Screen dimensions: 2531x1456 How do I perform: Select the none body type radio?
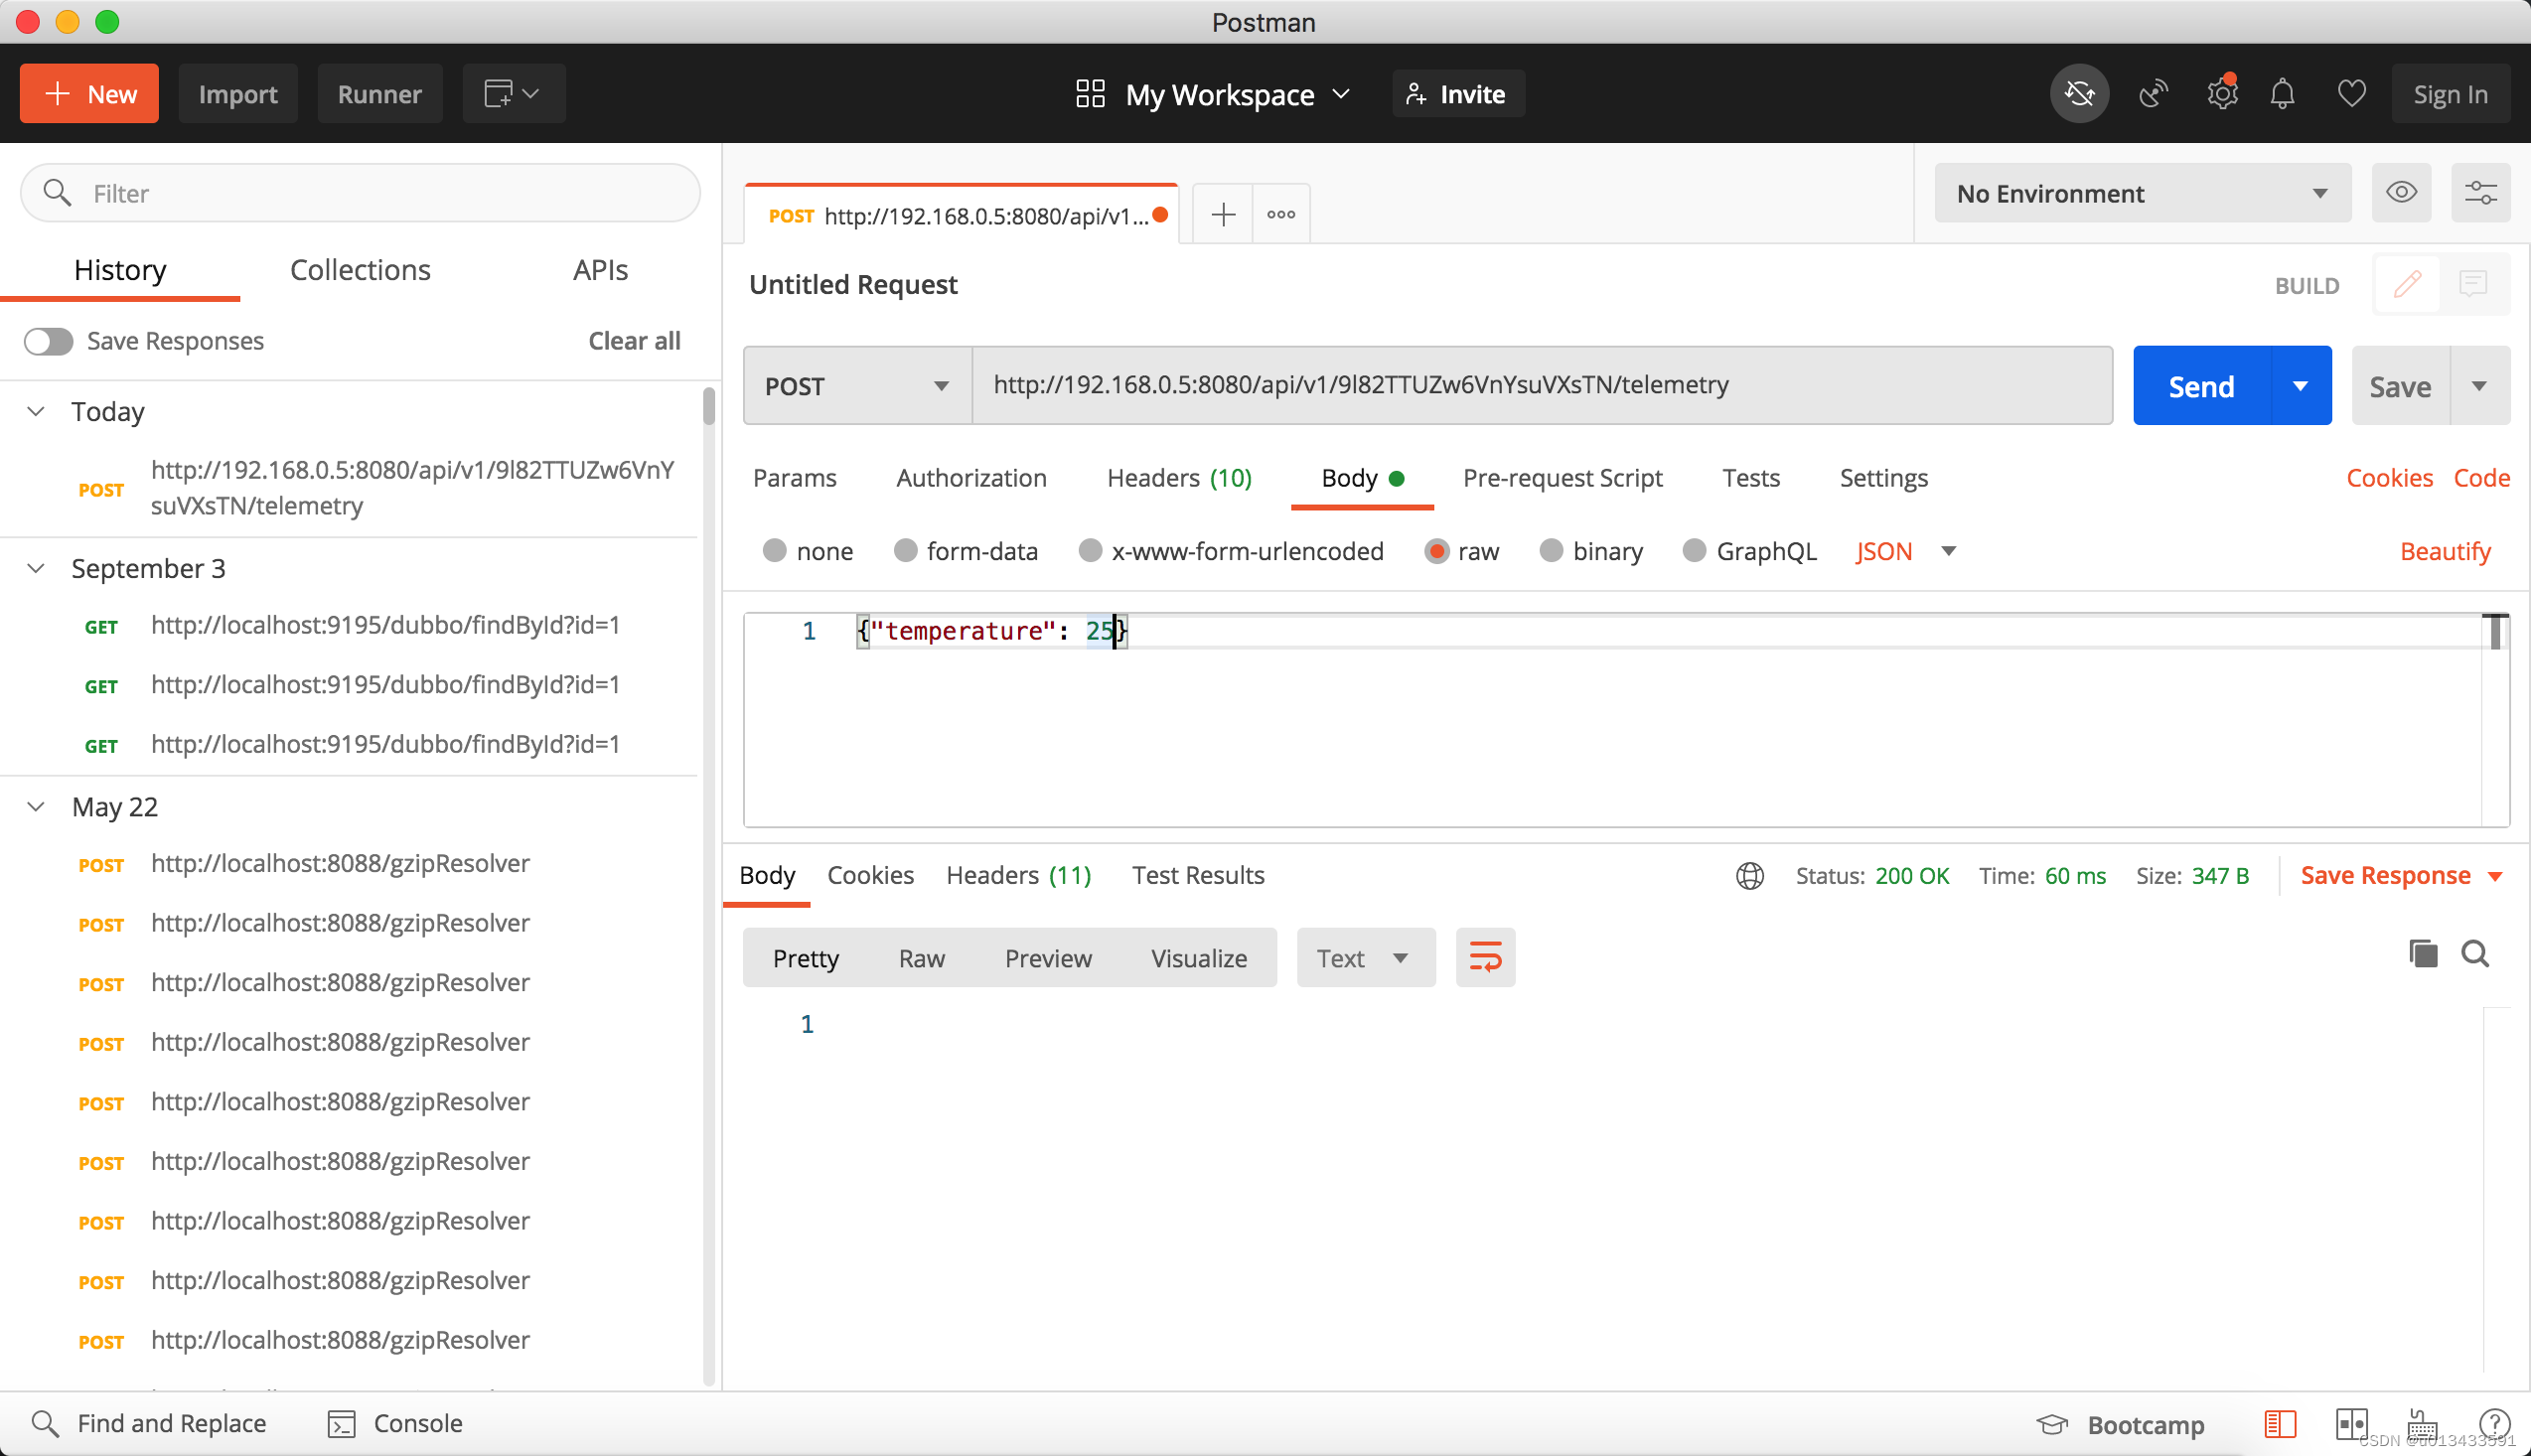point(773,551)
